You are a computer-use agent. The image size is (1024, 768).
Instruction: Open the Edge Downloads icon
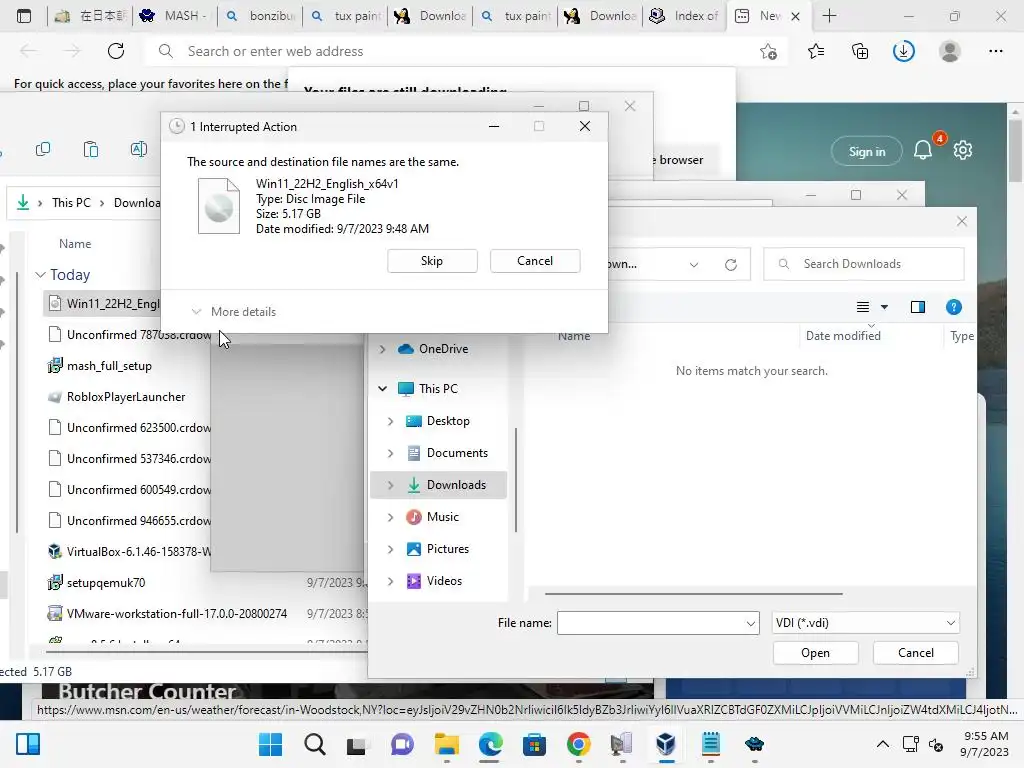pos(904,51)
